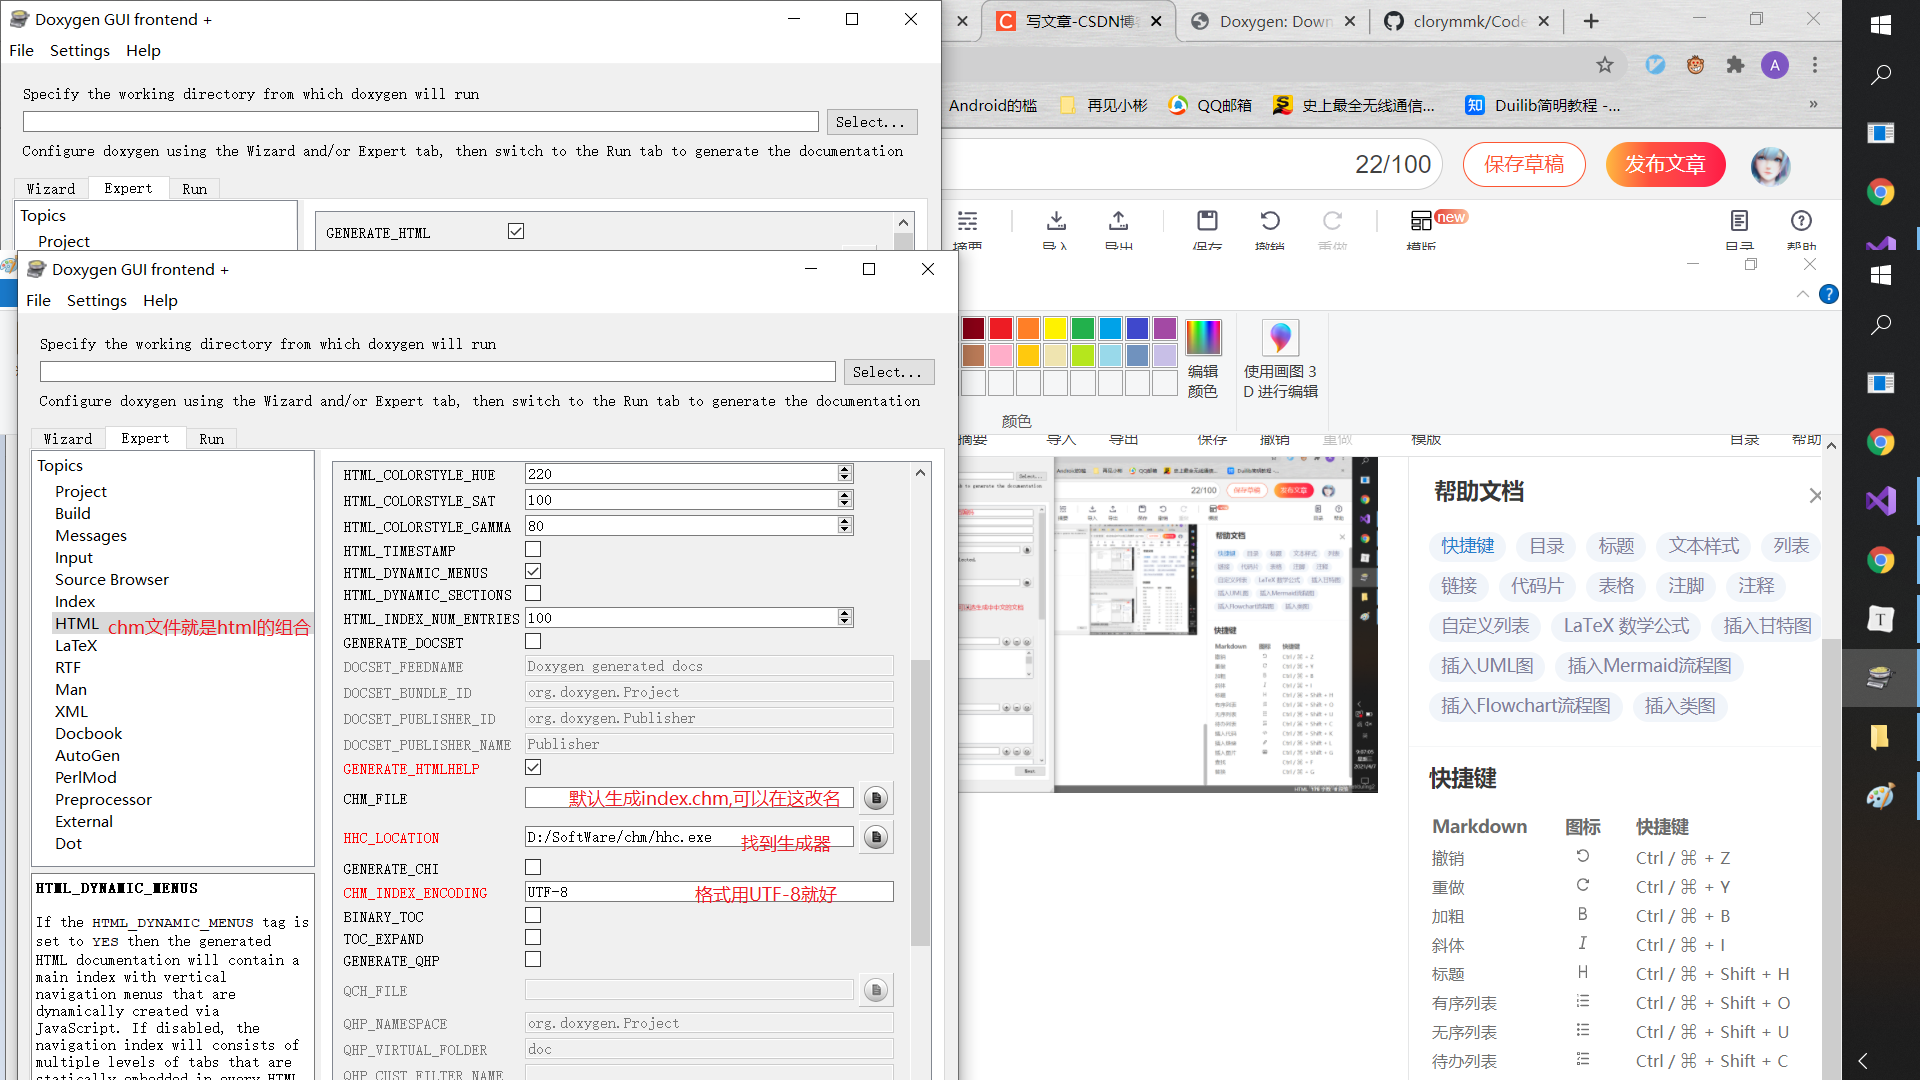This screenshot has height=1080, width=1920.
Task: Expand the HTML_INDEX_NUM_ENTRIES dropdown
Action: pos(844,617)
